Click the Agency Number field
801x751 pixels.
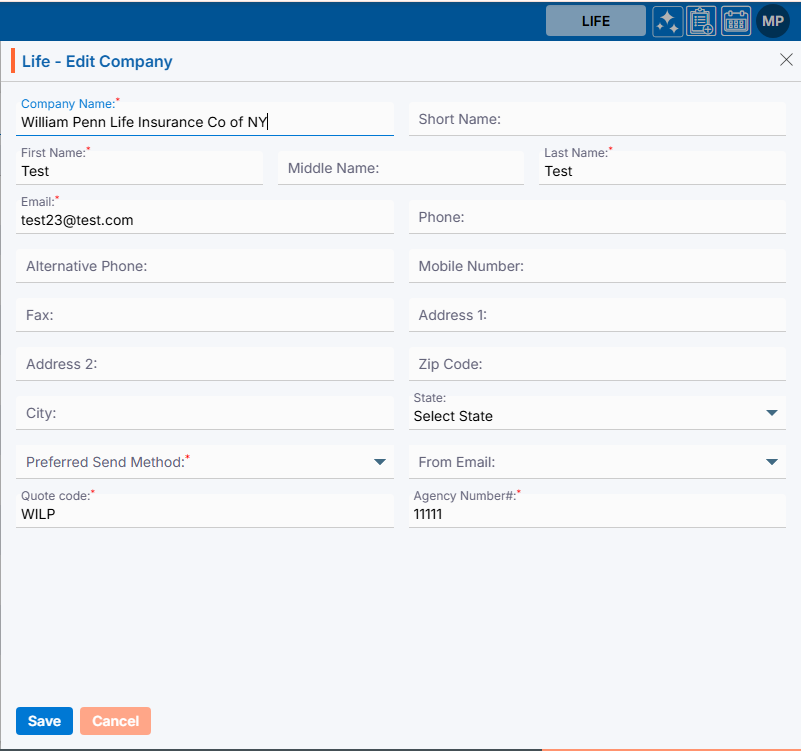(x=597, y=515)
